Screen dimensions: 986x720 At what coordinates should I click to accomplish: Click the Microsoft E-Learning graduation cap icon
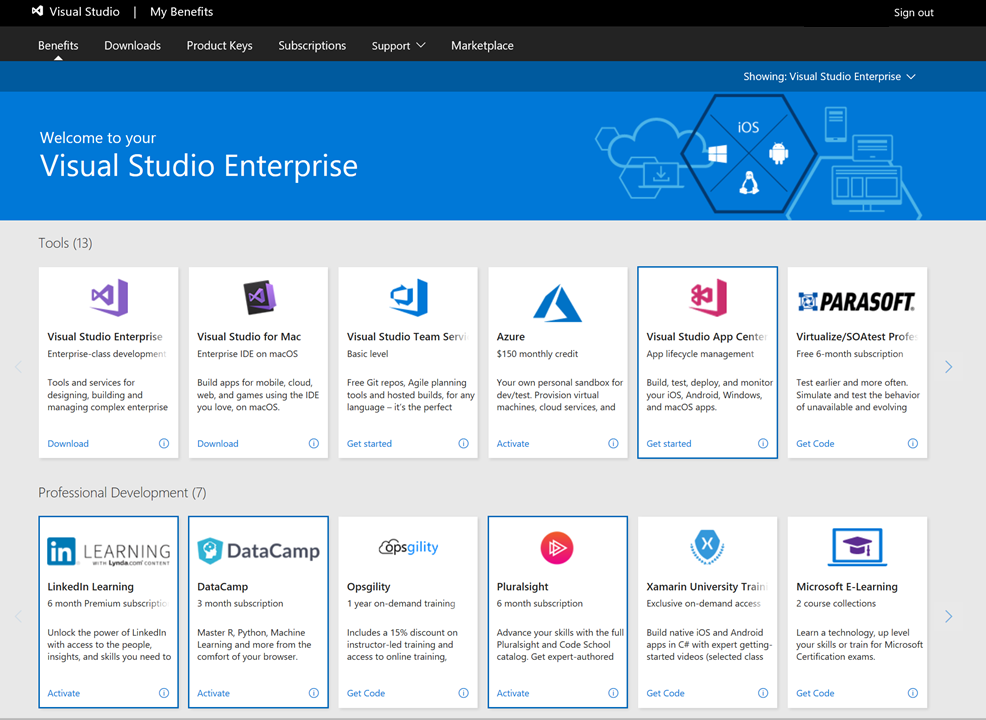tap(856, 546)
